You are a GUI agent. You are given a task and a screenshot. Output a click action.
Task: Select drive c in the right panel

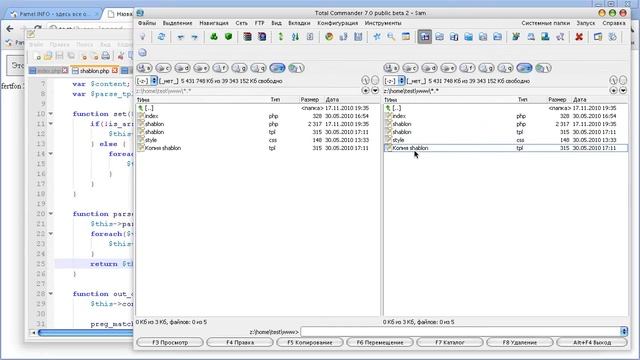tap(410, 68)
